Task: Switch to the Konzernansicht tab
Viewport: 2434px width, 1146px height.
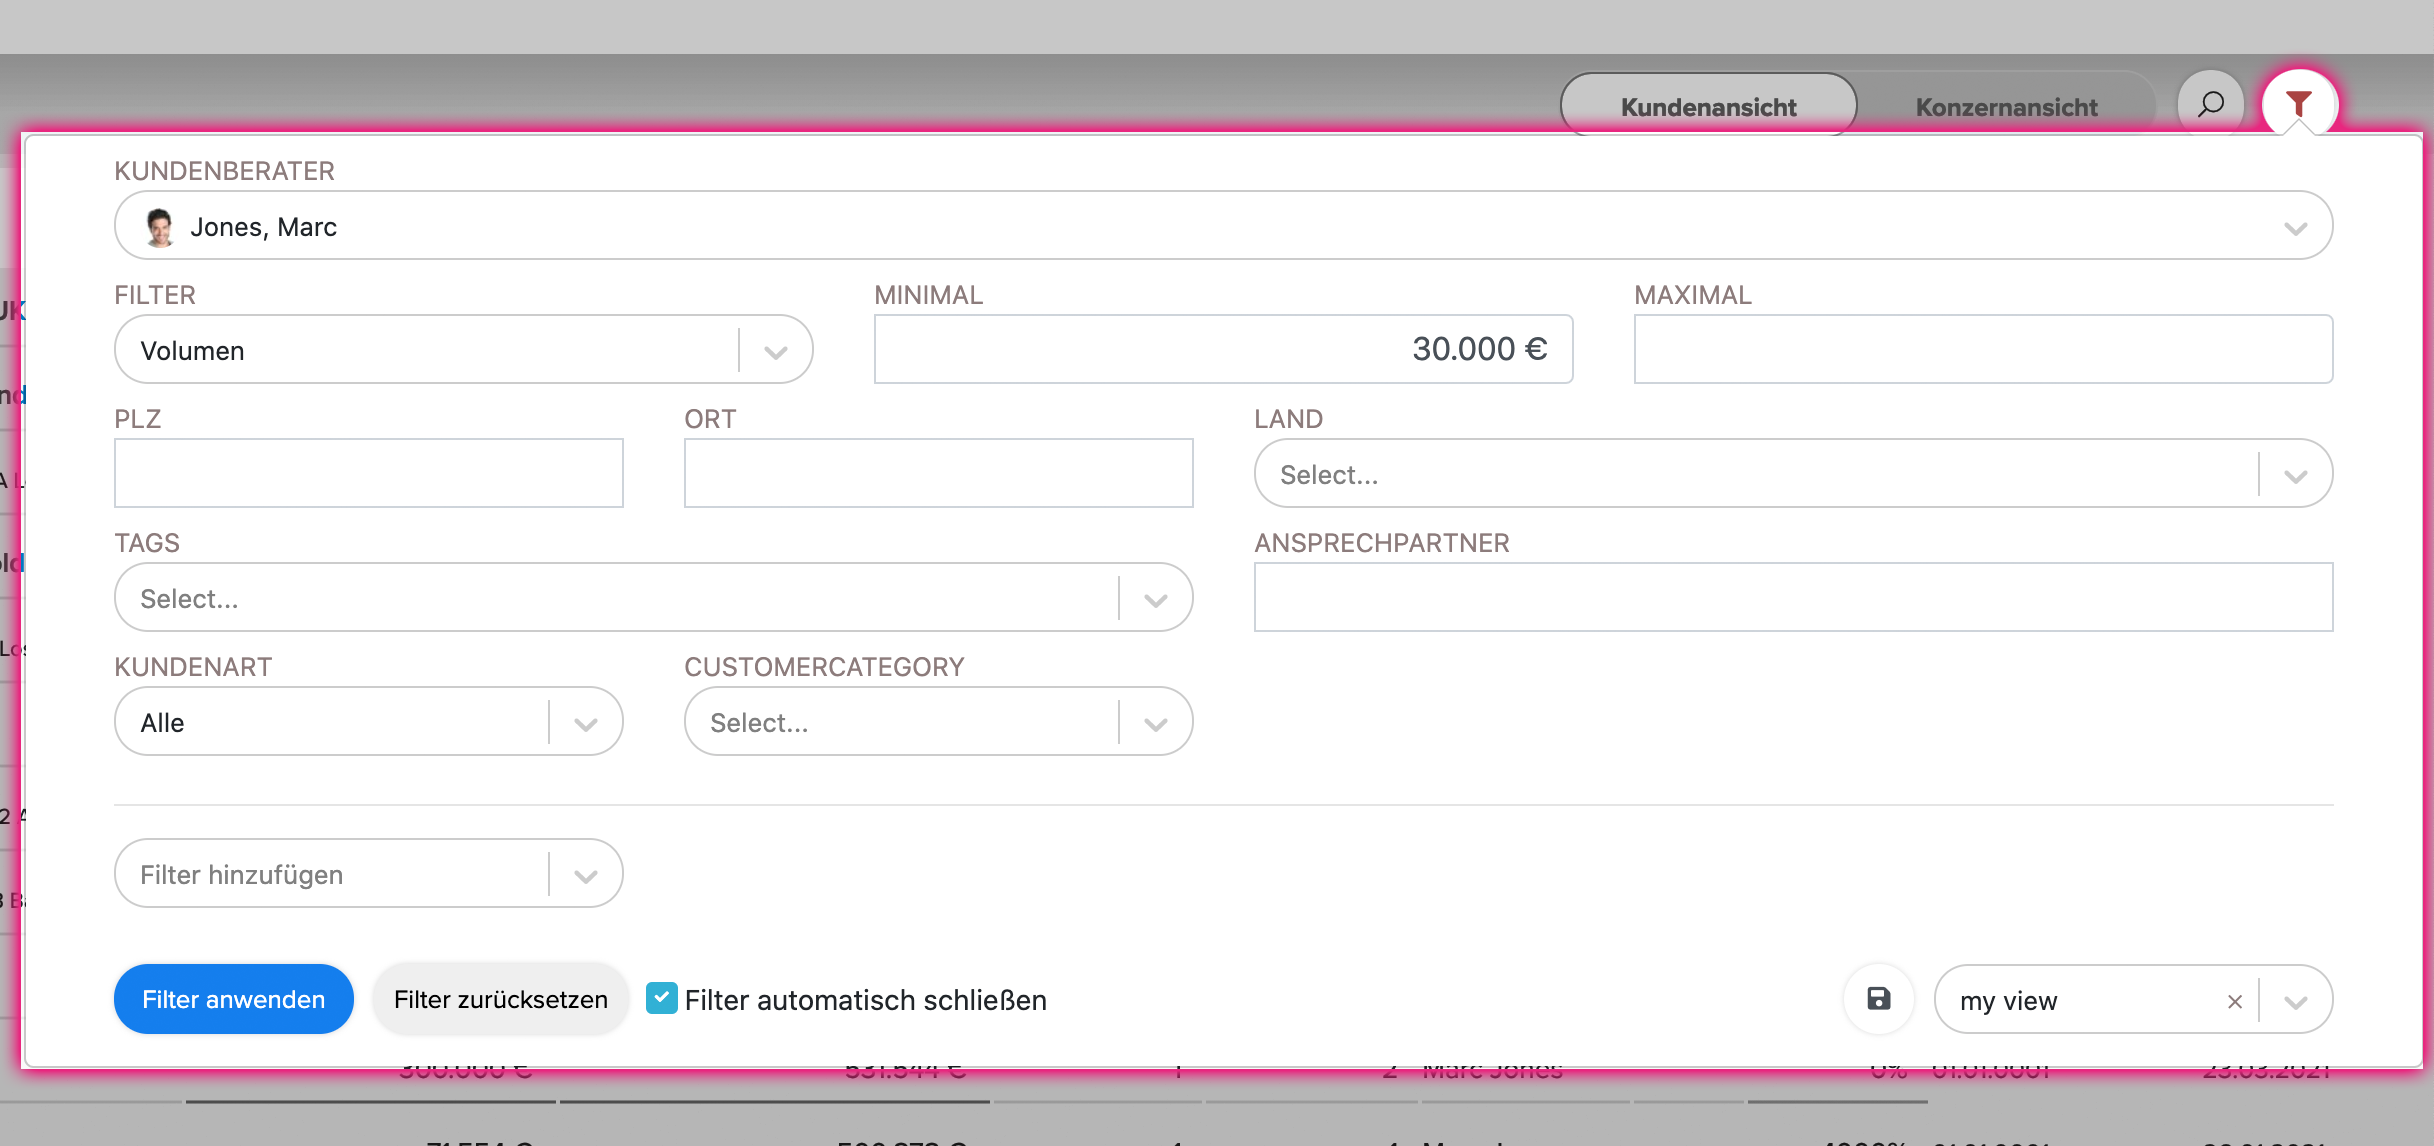Action: point(2006,106)
